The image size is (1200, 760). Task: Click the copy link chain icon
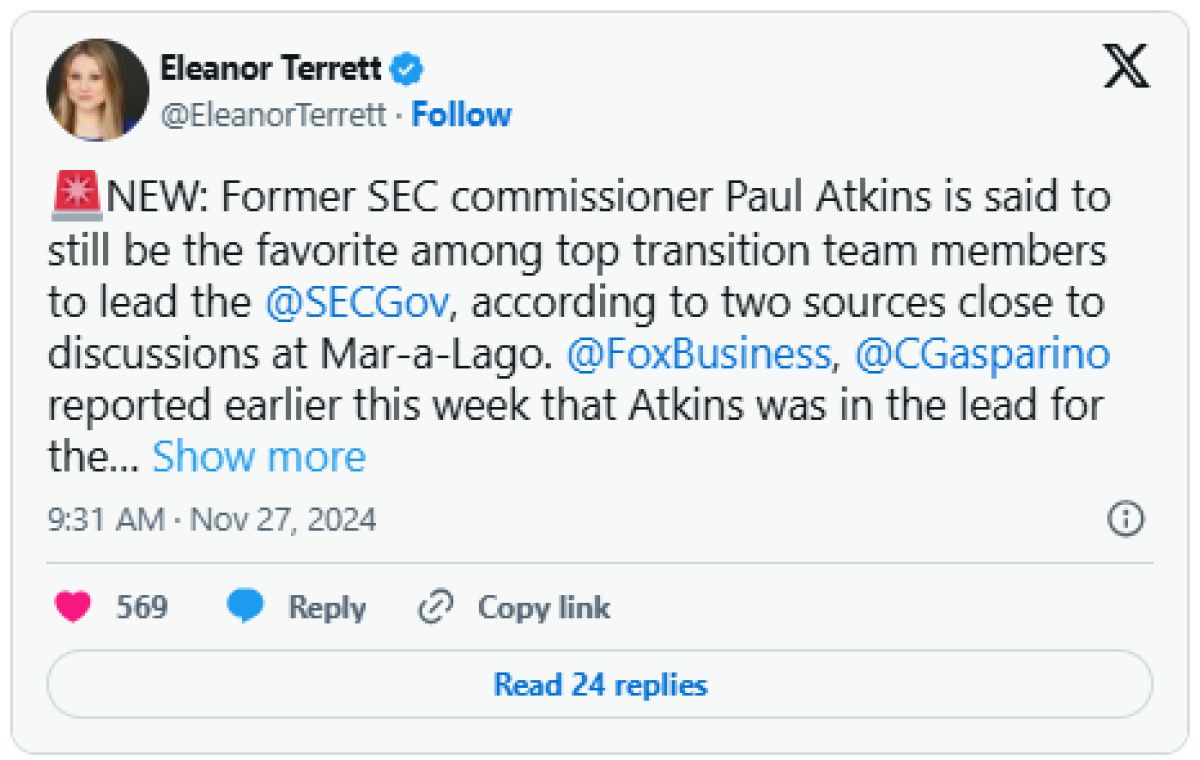[435, 607]
